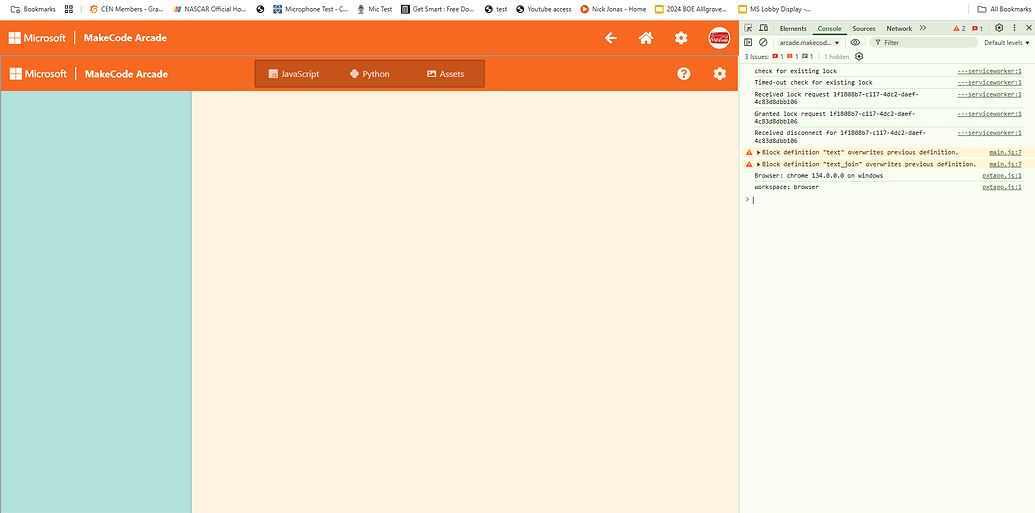Open the CEN Members bookmark
Image resolution: width=1035 pixels, height=513 pixels.
(x=126, y=9)
